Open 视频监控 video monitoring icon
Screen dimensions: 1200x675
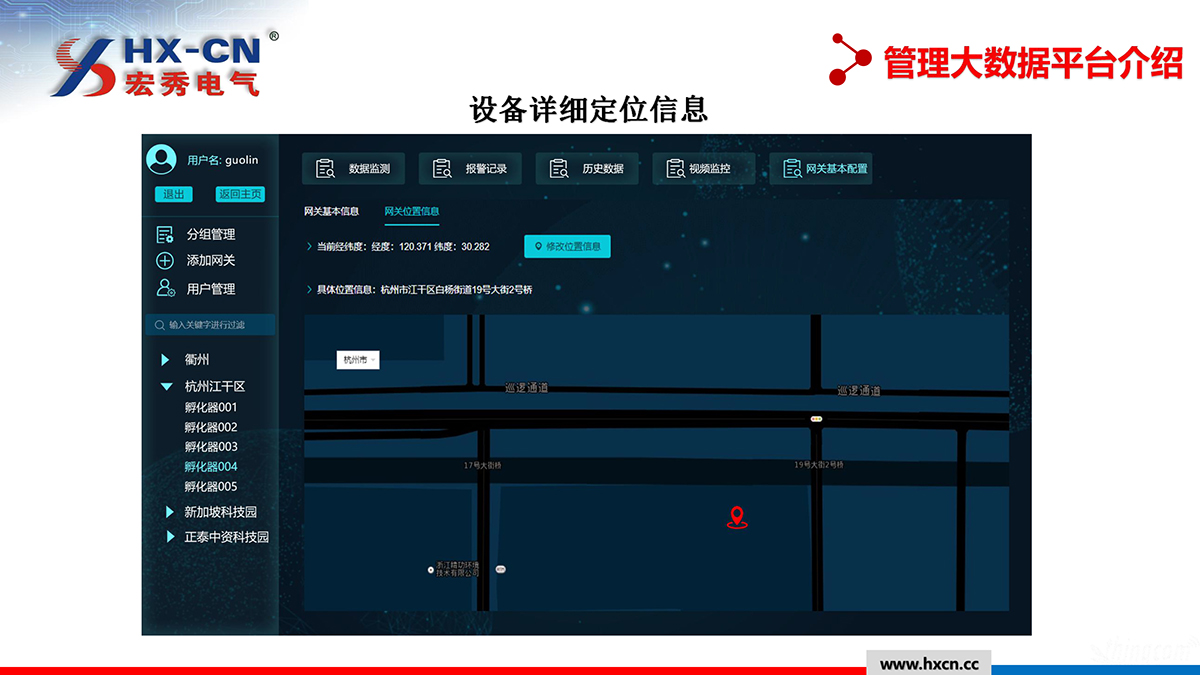pyautogui.click(x=676, y=169)
